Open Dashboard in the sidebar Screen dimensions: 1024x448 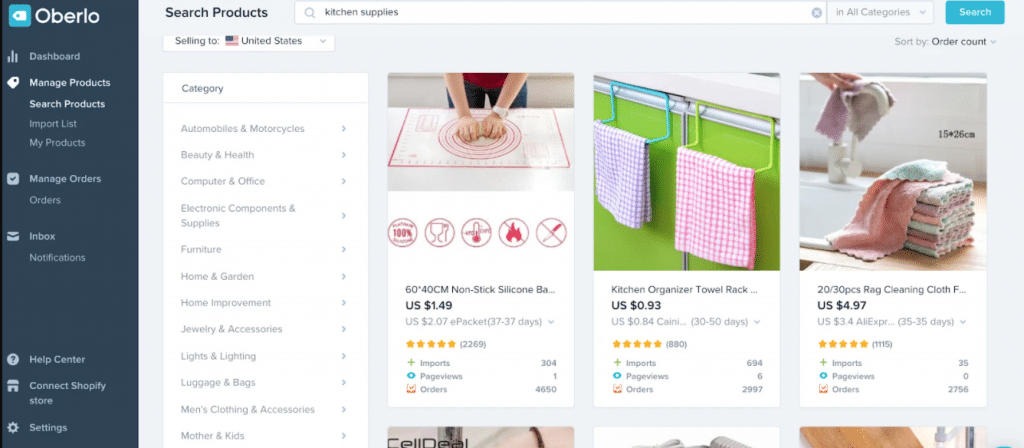click(55, 57)
